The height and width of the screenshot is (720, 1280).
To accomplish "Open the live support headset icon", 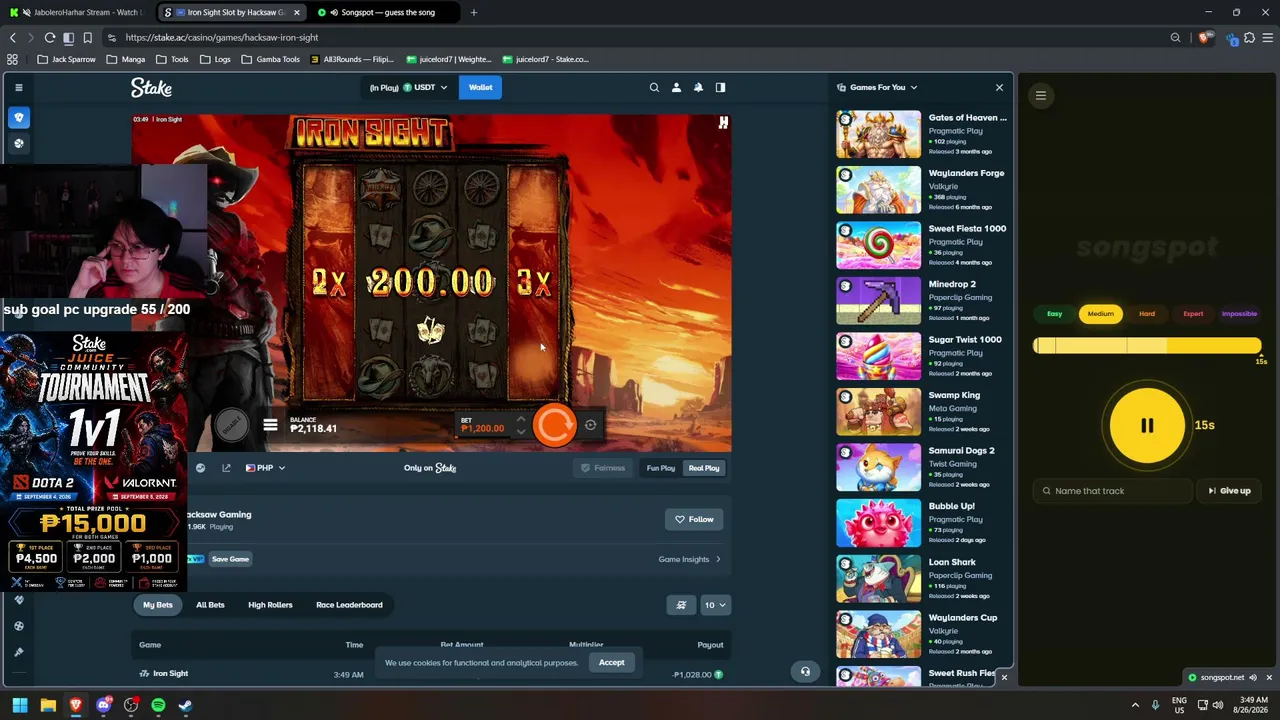I will pyautogui.click(x=805, y=672).
